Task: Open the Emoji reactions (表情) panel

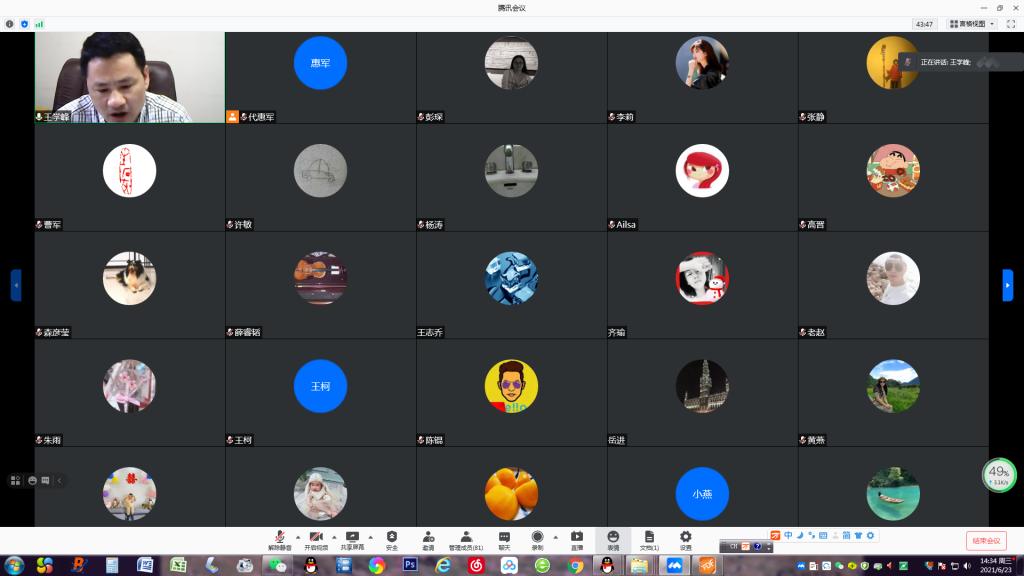Action: [x=613, y=540]
